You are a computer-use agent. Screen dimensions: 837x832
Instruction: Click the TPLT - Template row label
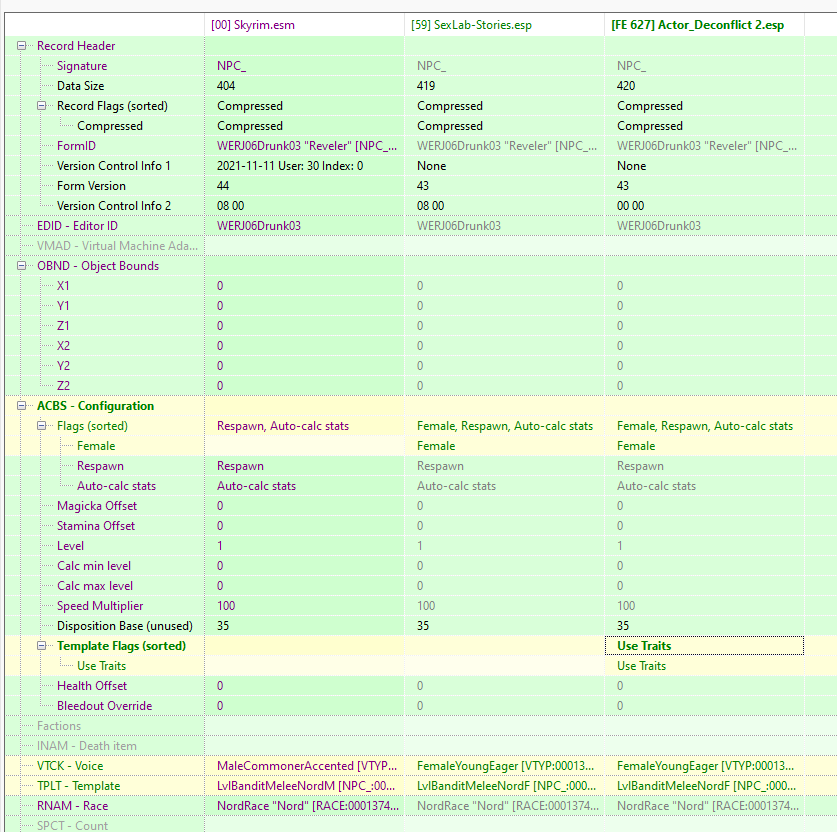78,786
